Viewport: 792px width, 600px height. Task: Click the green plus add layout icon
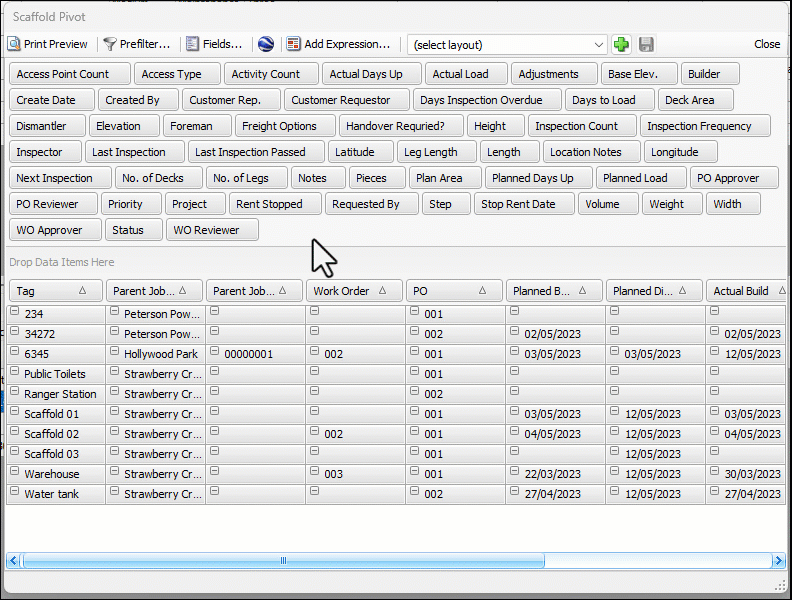click(621, 44)
